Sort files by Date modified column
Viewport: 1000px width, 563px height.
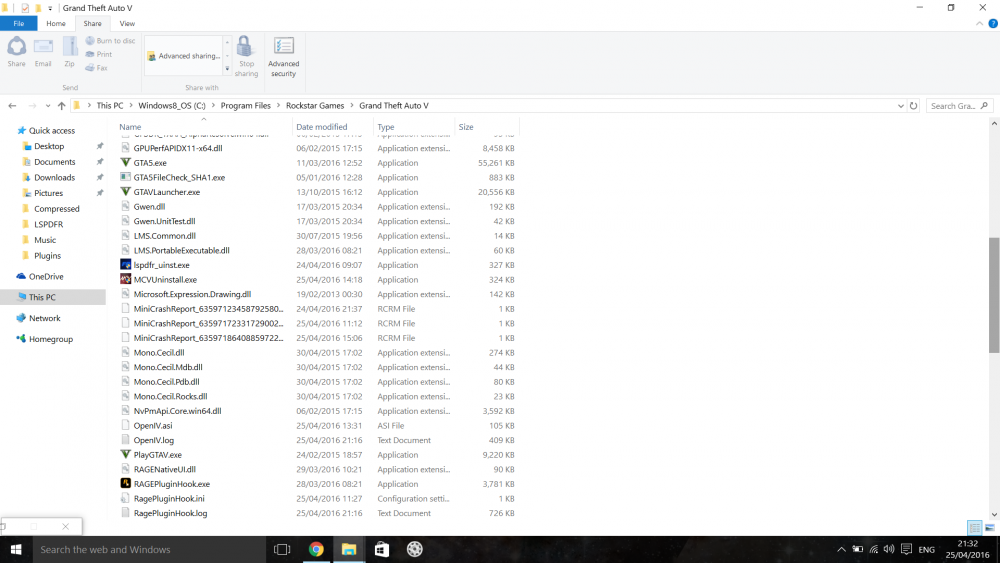click(x=321, y=127)
